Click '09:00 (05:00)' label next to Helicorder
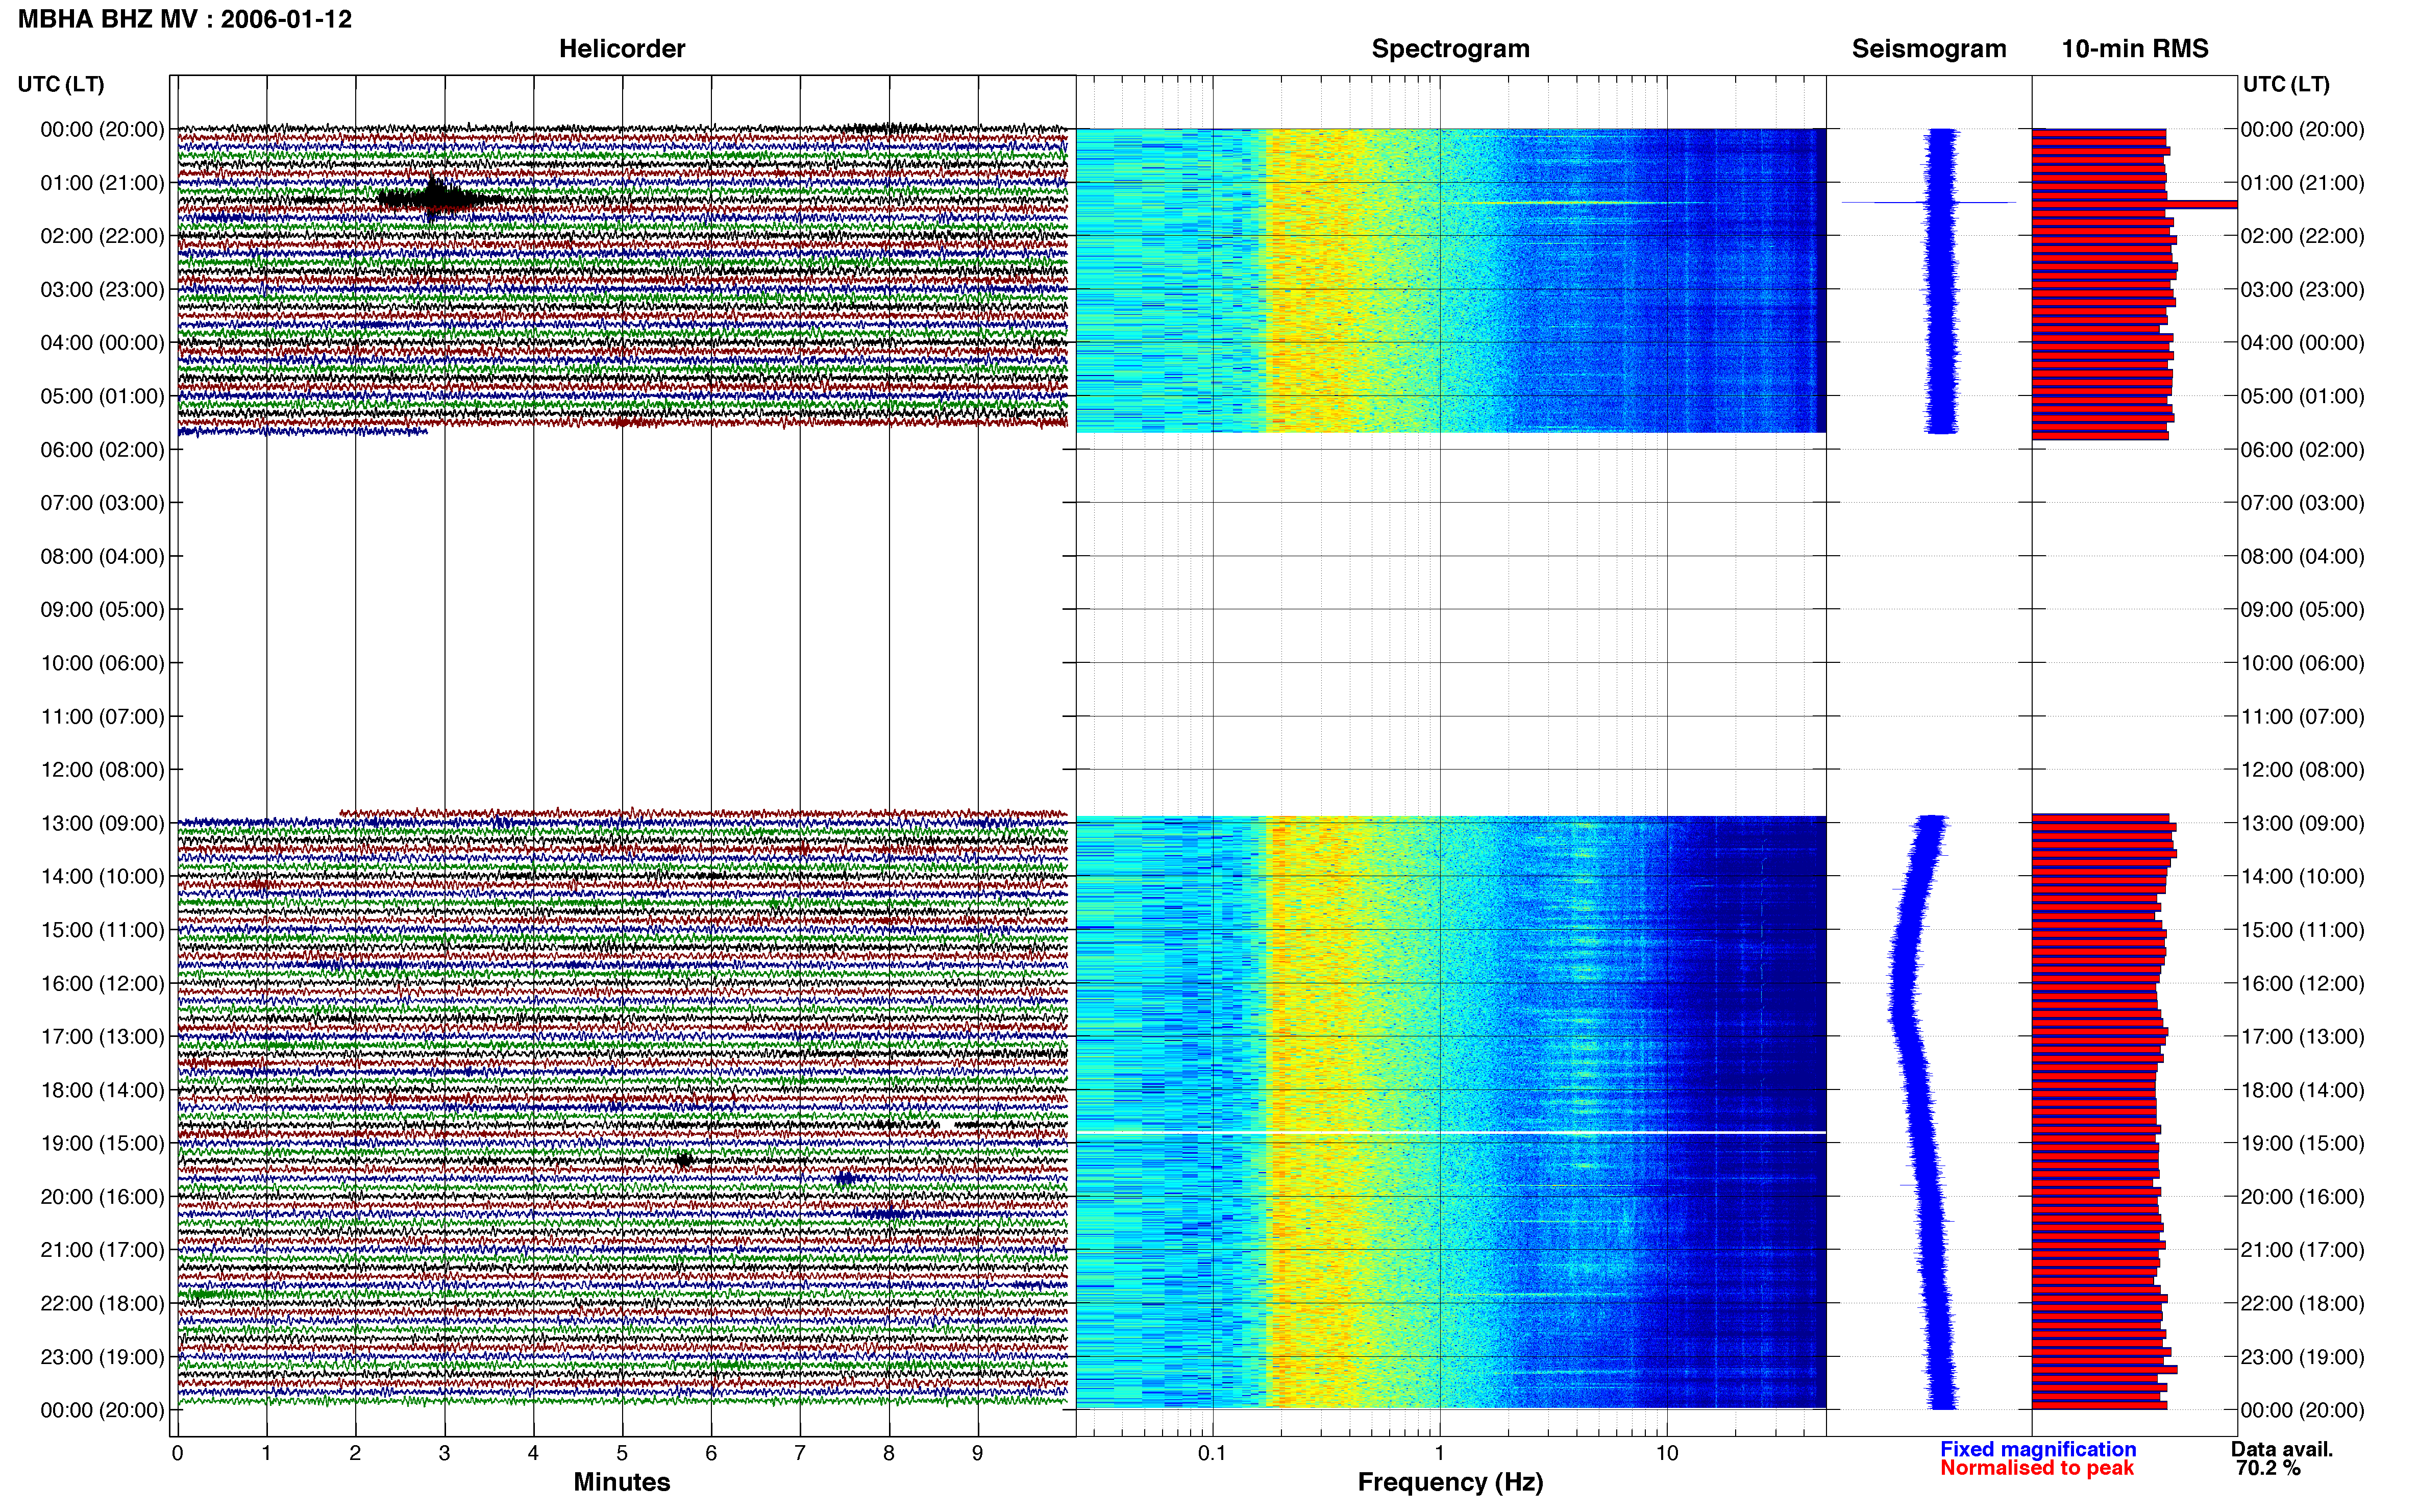The height and width of the screenshot is (1512, 2419). [102, 610]
